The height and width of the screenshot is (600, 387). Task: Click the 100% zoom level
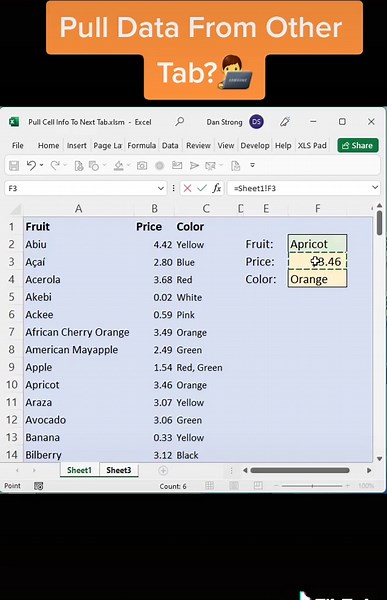[x=366, y=486]
